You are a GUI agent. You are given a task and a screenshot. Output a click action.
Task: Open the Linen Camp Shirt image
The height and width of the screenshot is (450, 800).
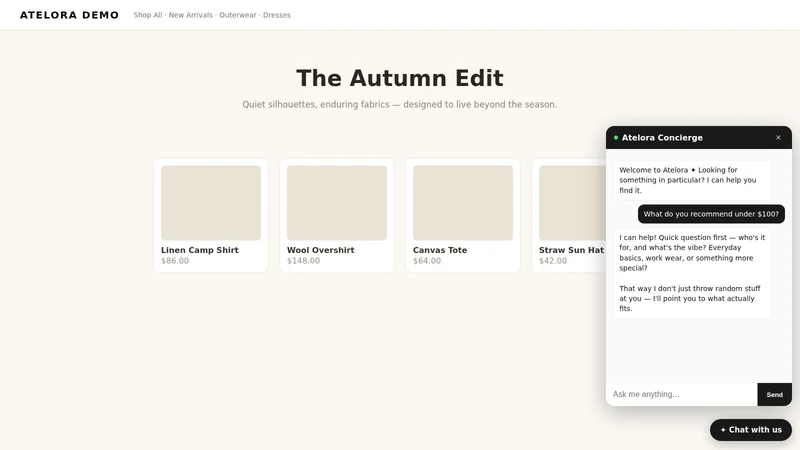(211, 203)
